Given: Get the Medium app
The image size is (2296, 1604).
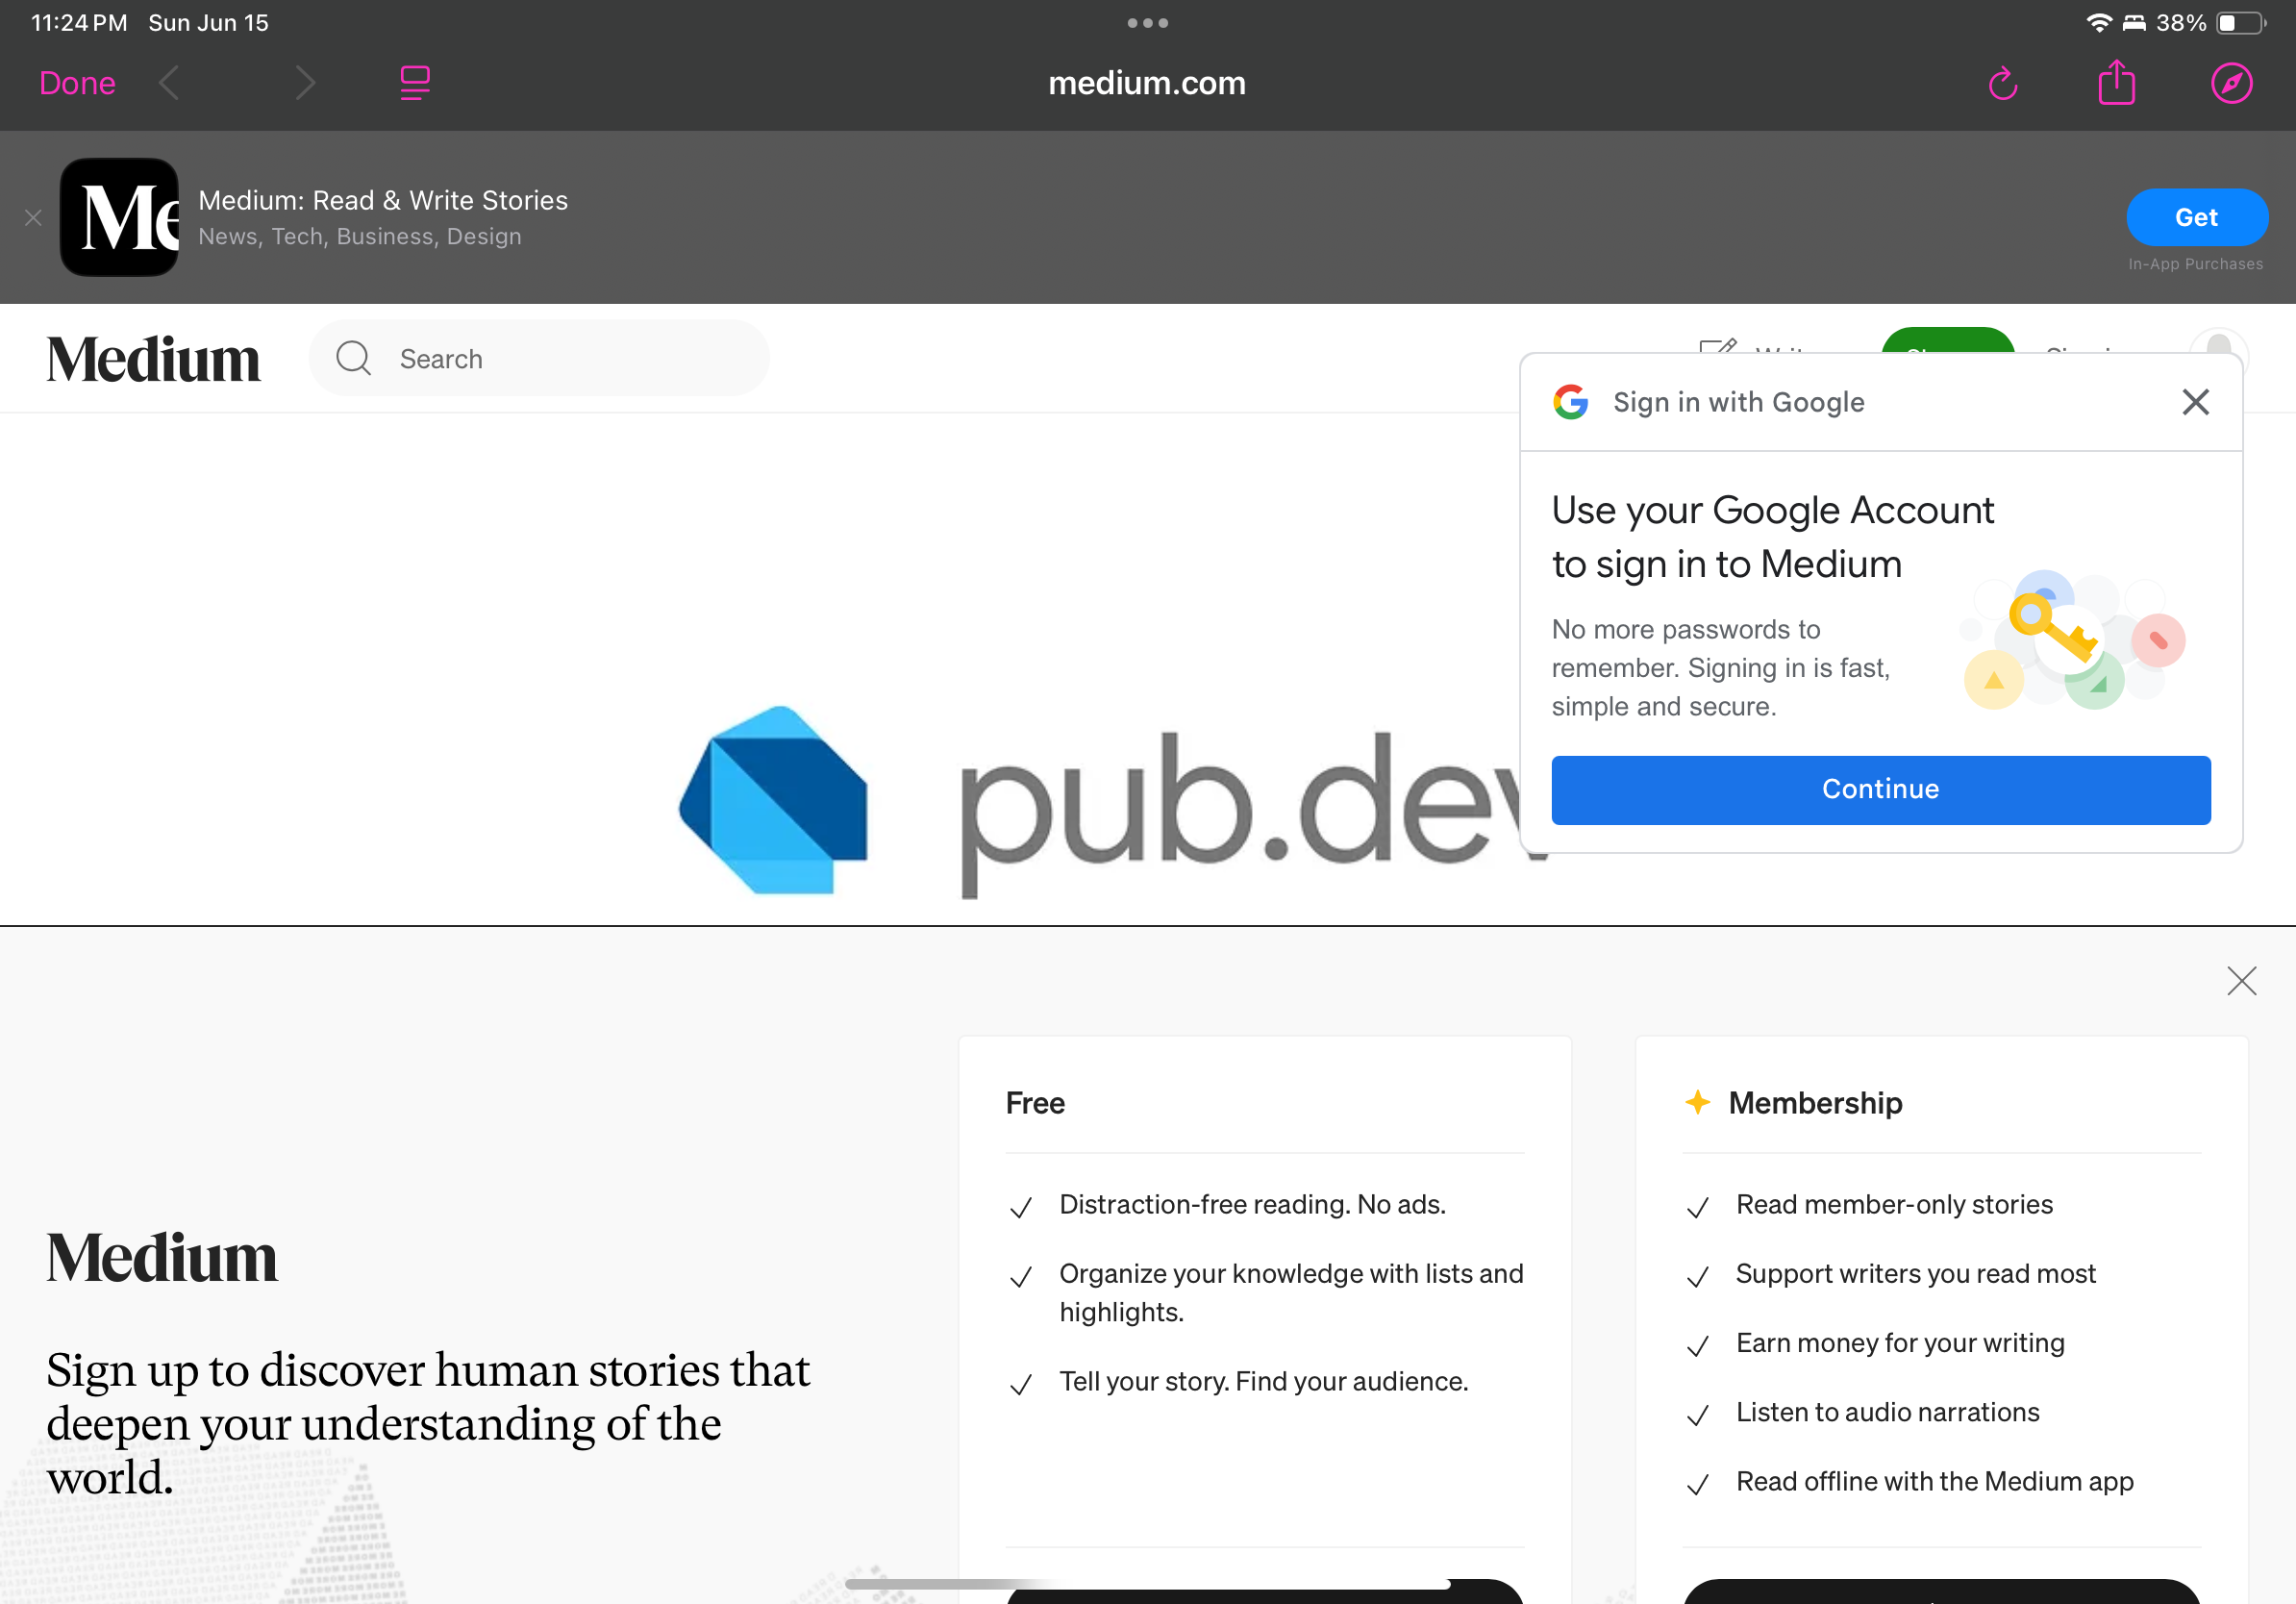Looking at the screenshot, I should tap(2196, 217).
